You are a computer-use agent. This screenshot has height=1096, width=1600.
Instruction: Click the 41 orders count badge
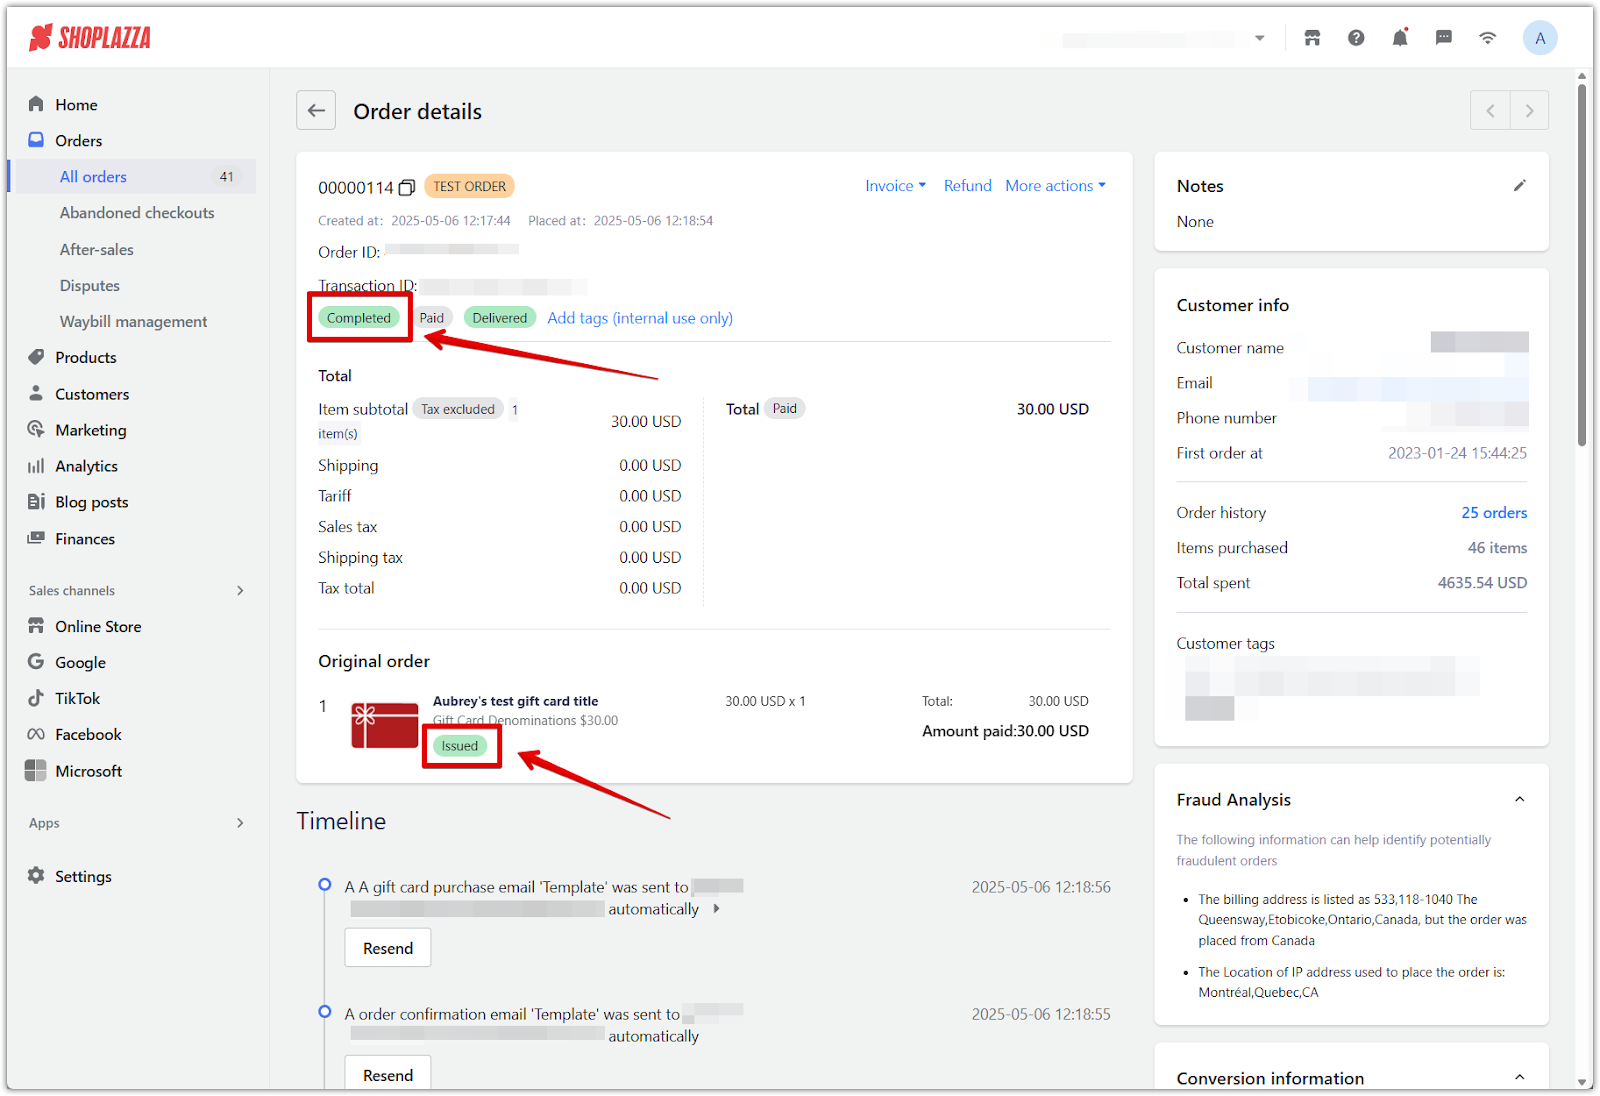coord(227,177)
